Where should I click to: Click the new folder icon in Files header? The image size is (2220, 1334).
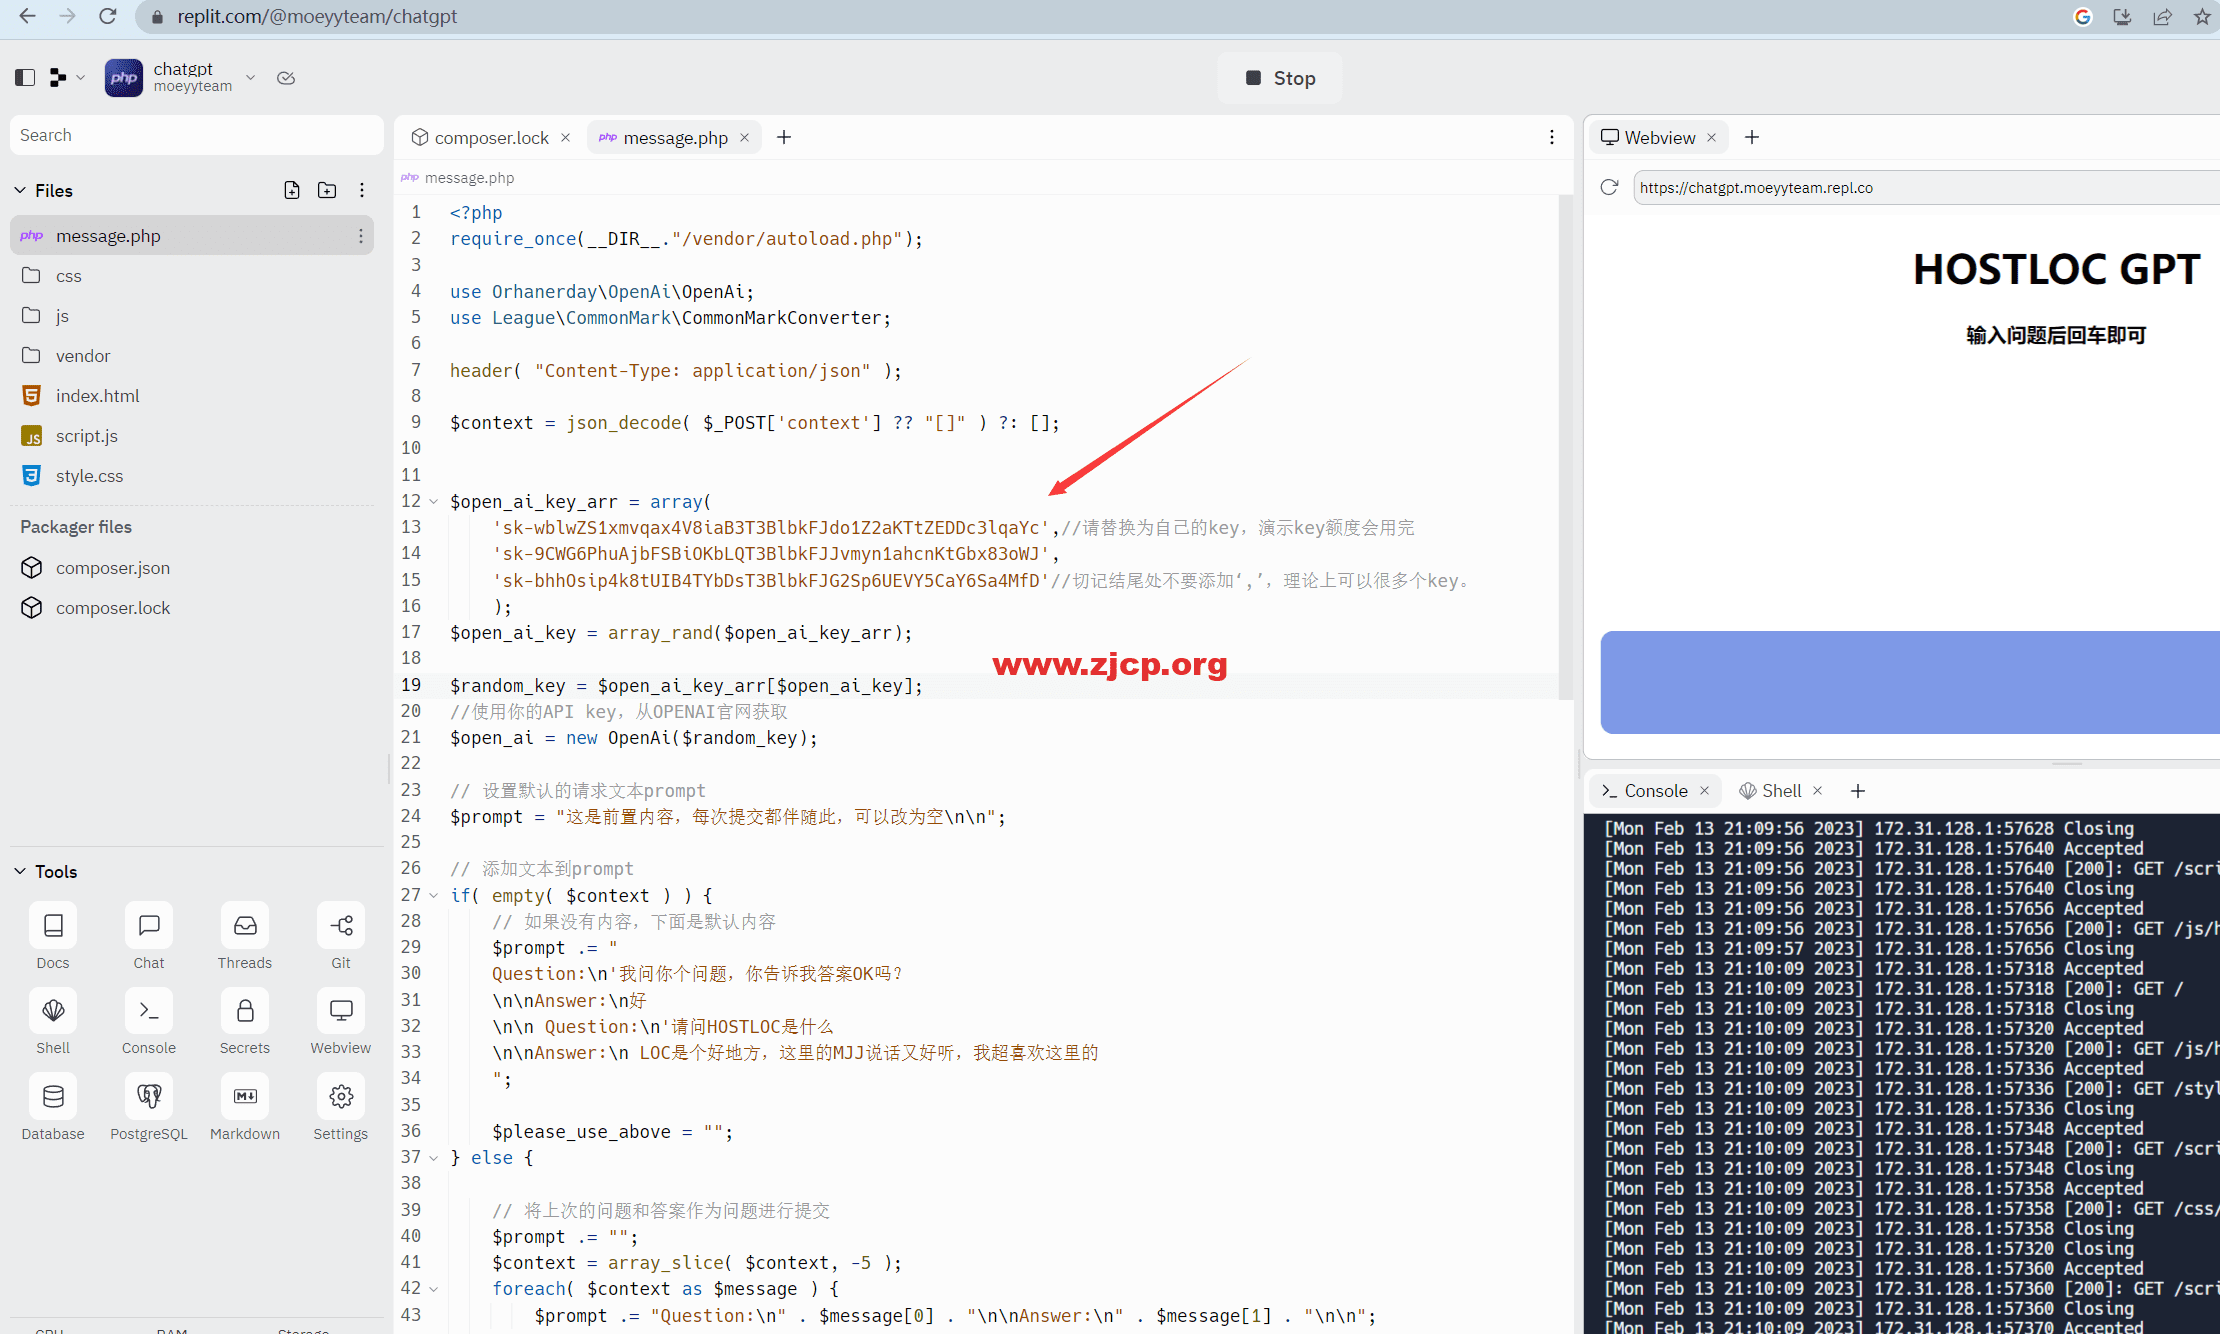[327, 190]
